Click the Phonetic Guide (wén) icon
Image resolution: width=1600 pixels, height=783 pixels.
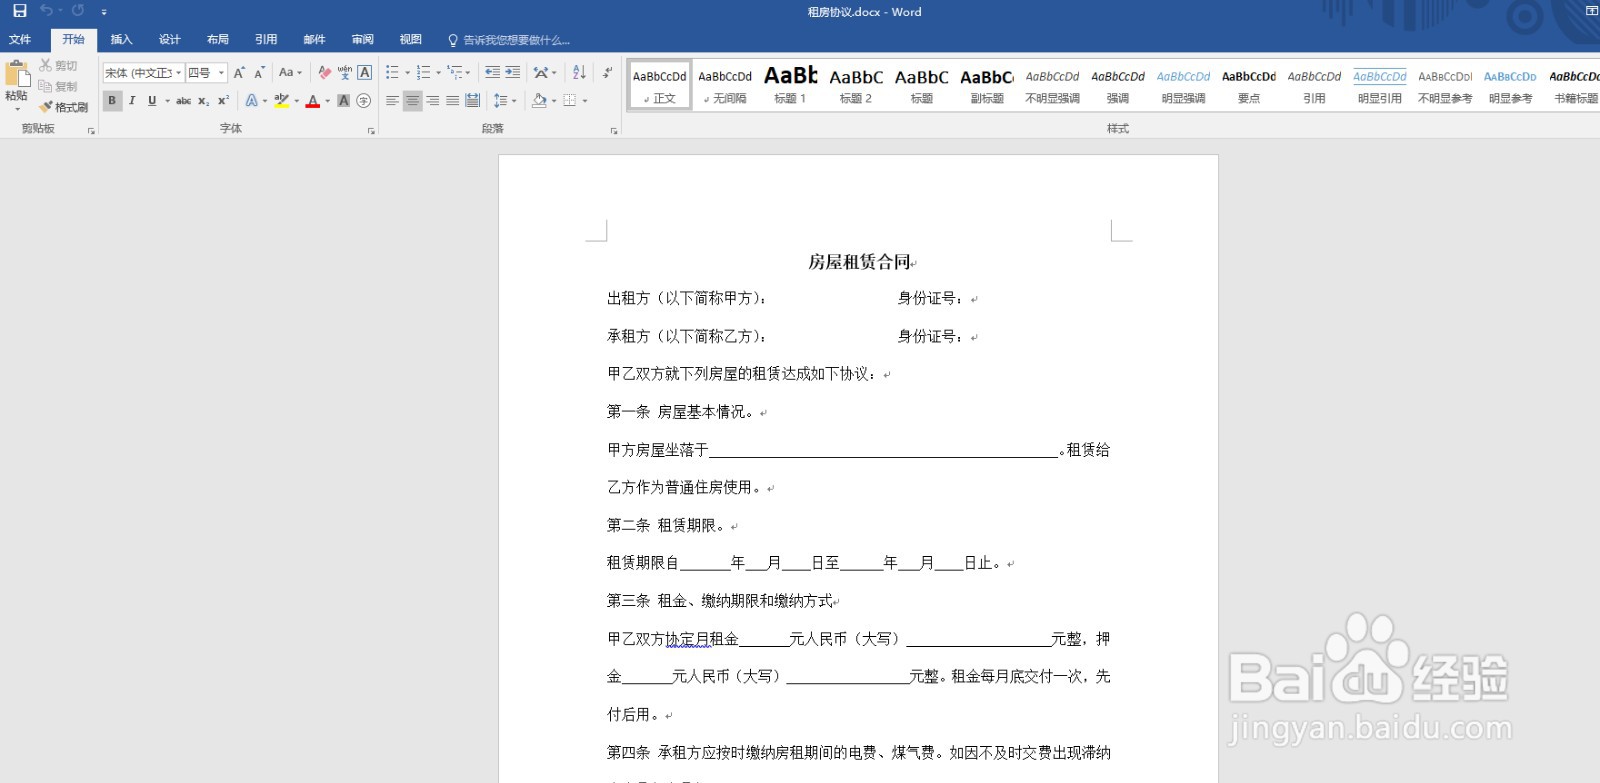coord(345,73)
